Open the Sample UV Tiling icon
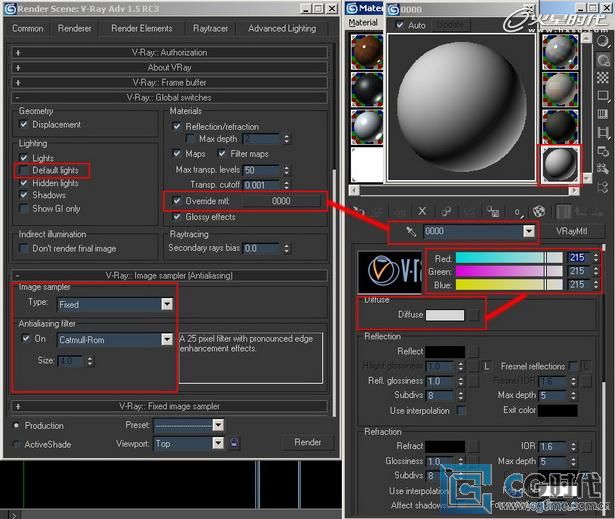Image resolution: width=615 pixels, height=519 pixels. pyautogui.click(x=602, y=96)
